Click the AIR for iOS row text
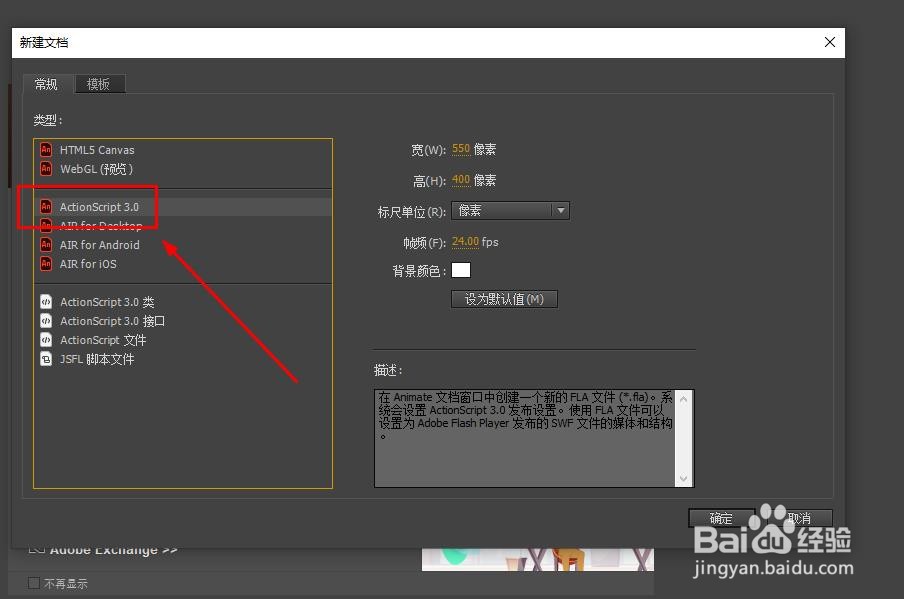Viewport: 904px width, 599px height. click(x=88, y=264)
